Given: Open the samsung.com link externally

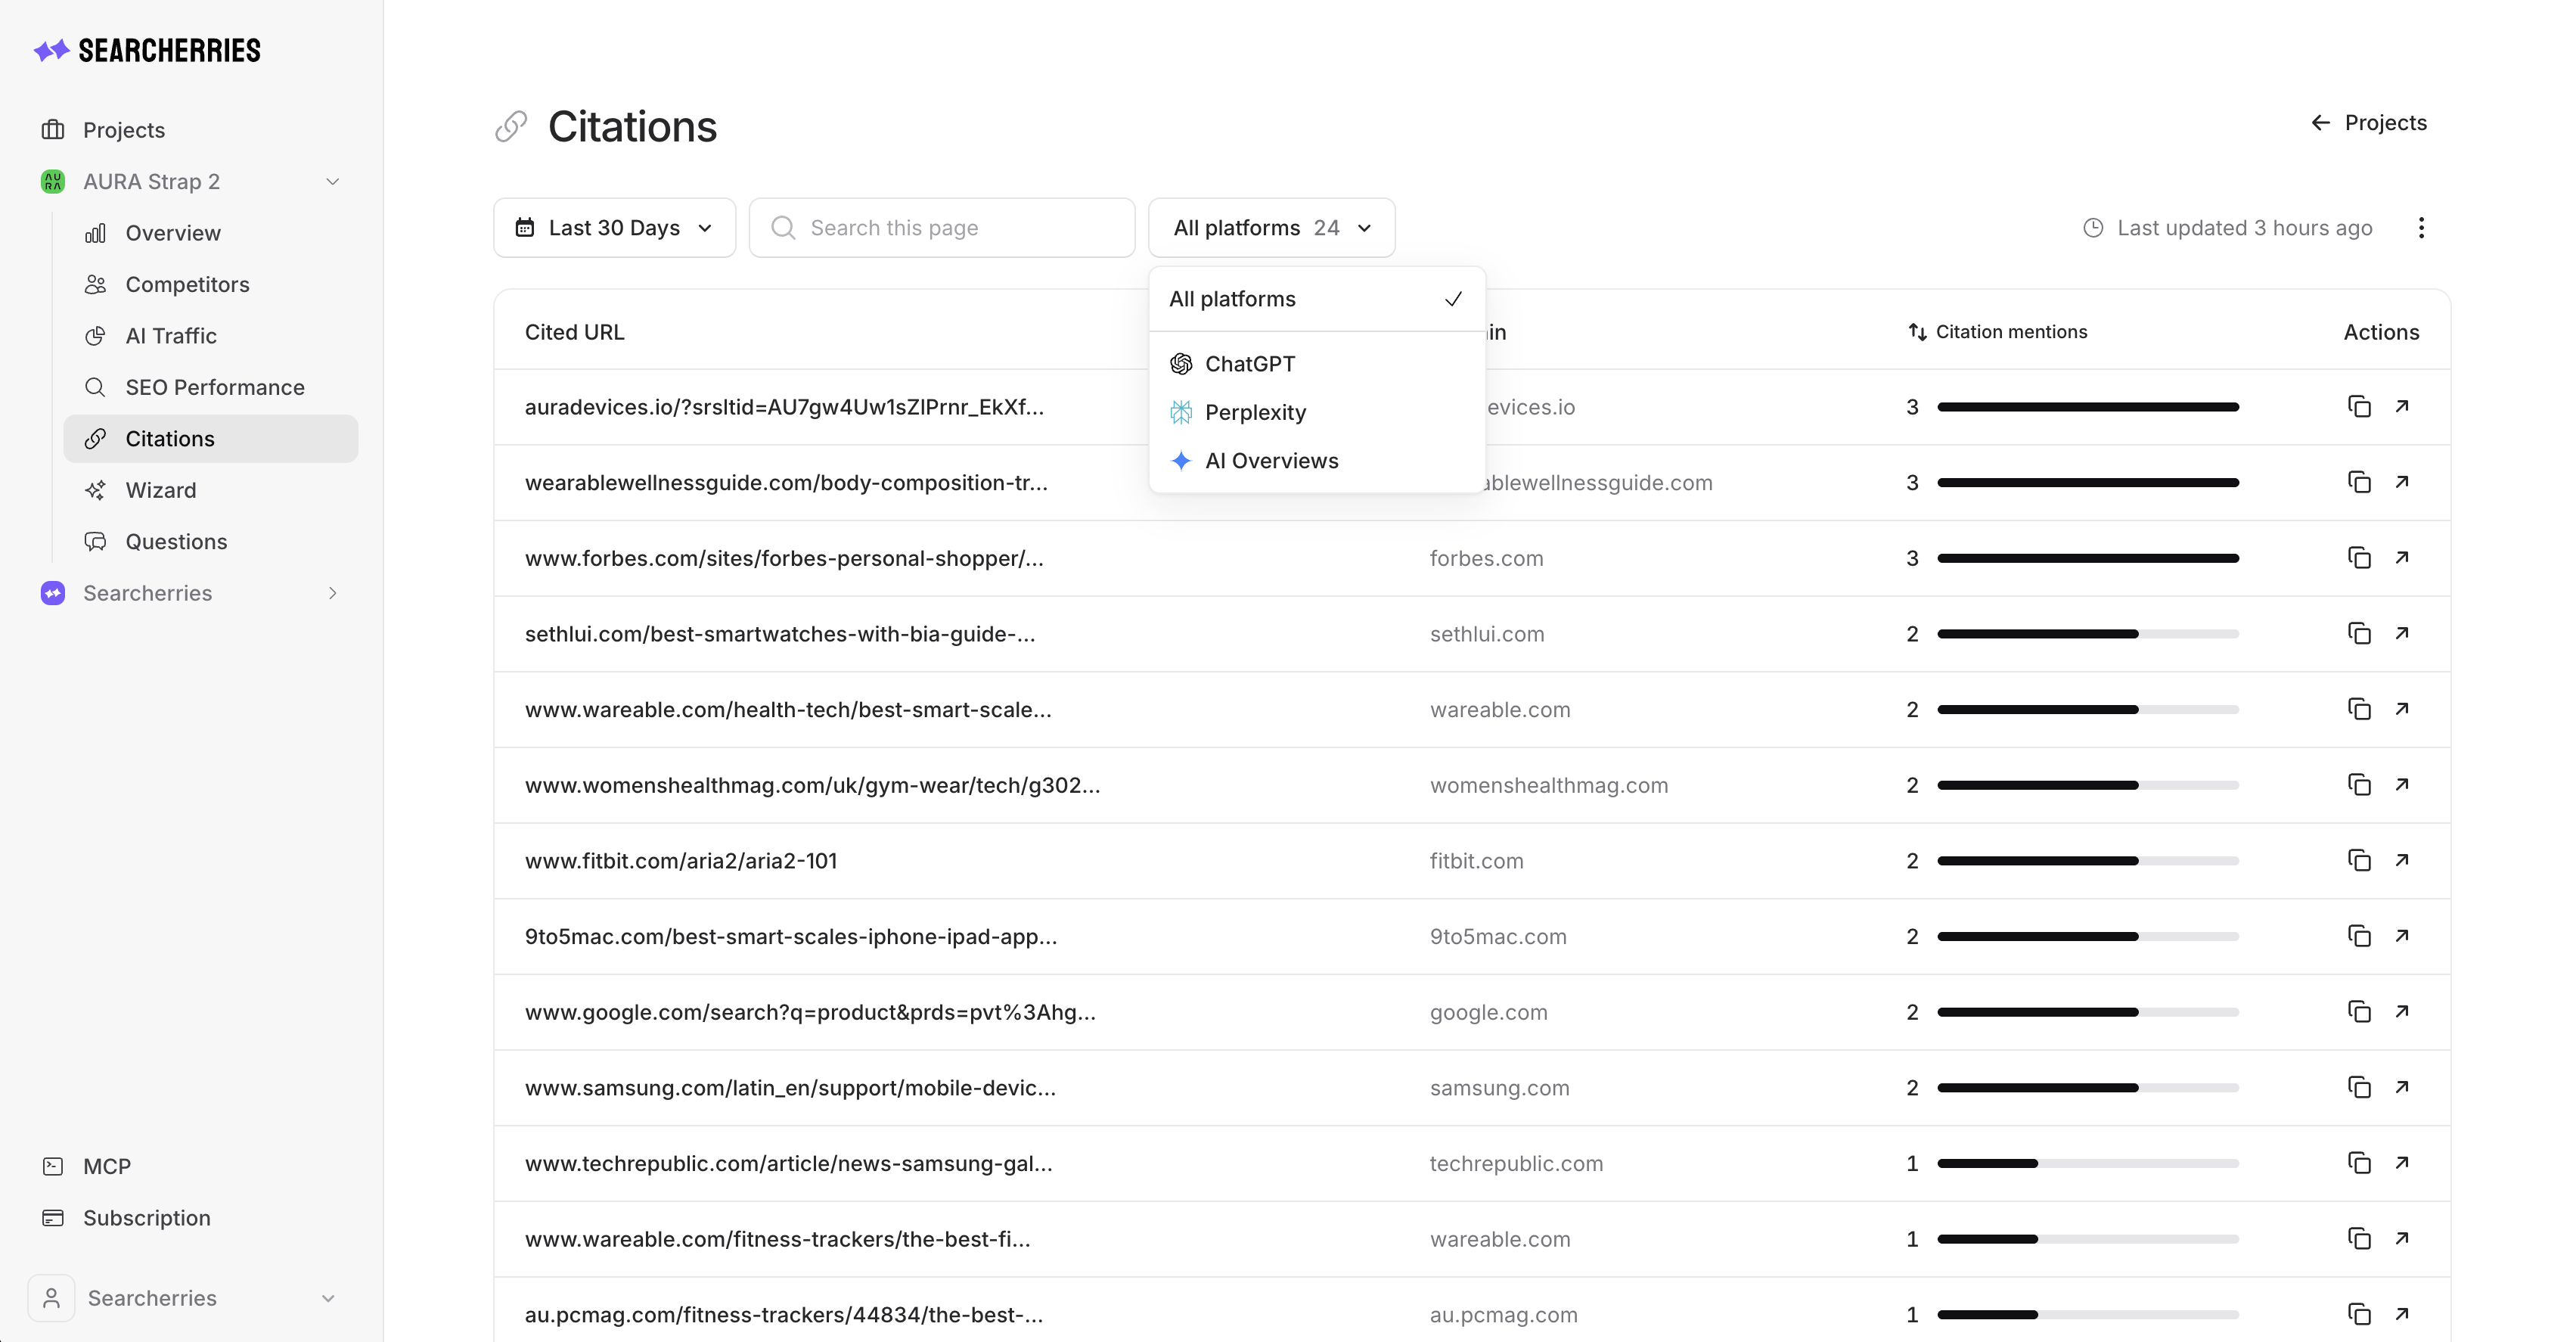Looking at the screenshot, I should (x=2402, y=1087).
